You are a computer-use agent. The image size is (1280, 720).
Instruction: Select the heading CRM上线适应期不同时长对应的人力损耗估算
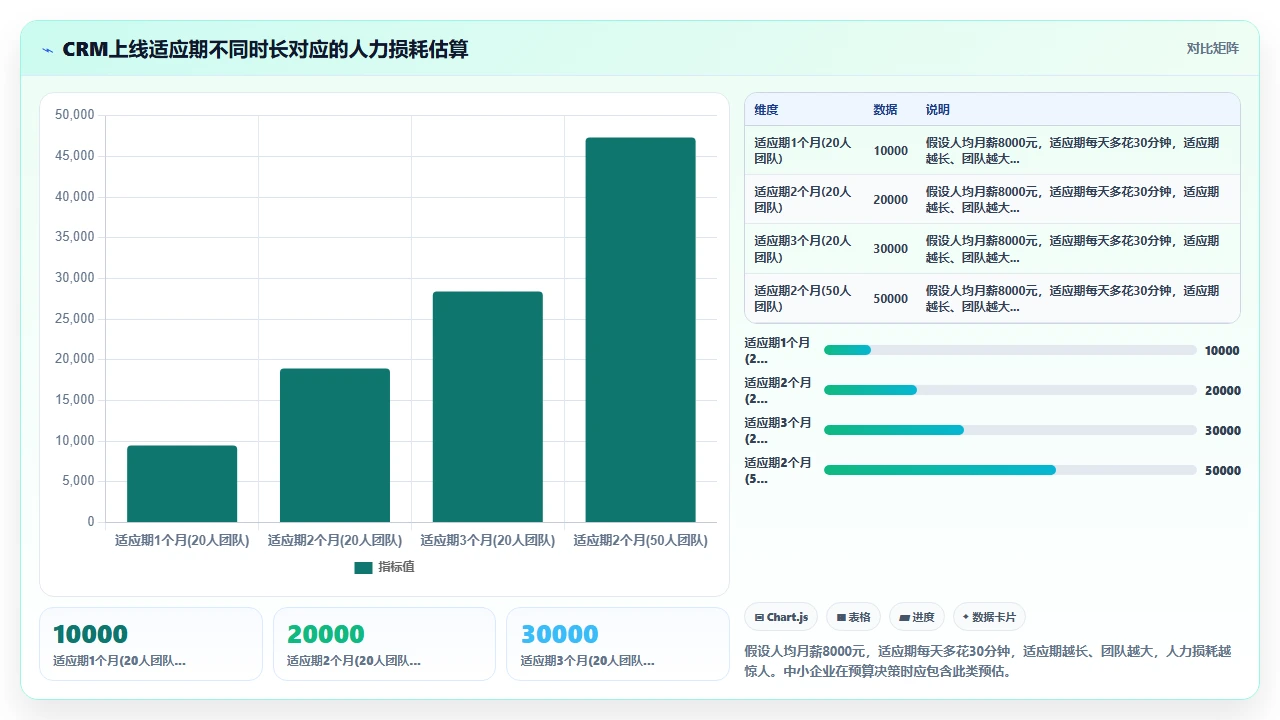click(x=265, y=49)
